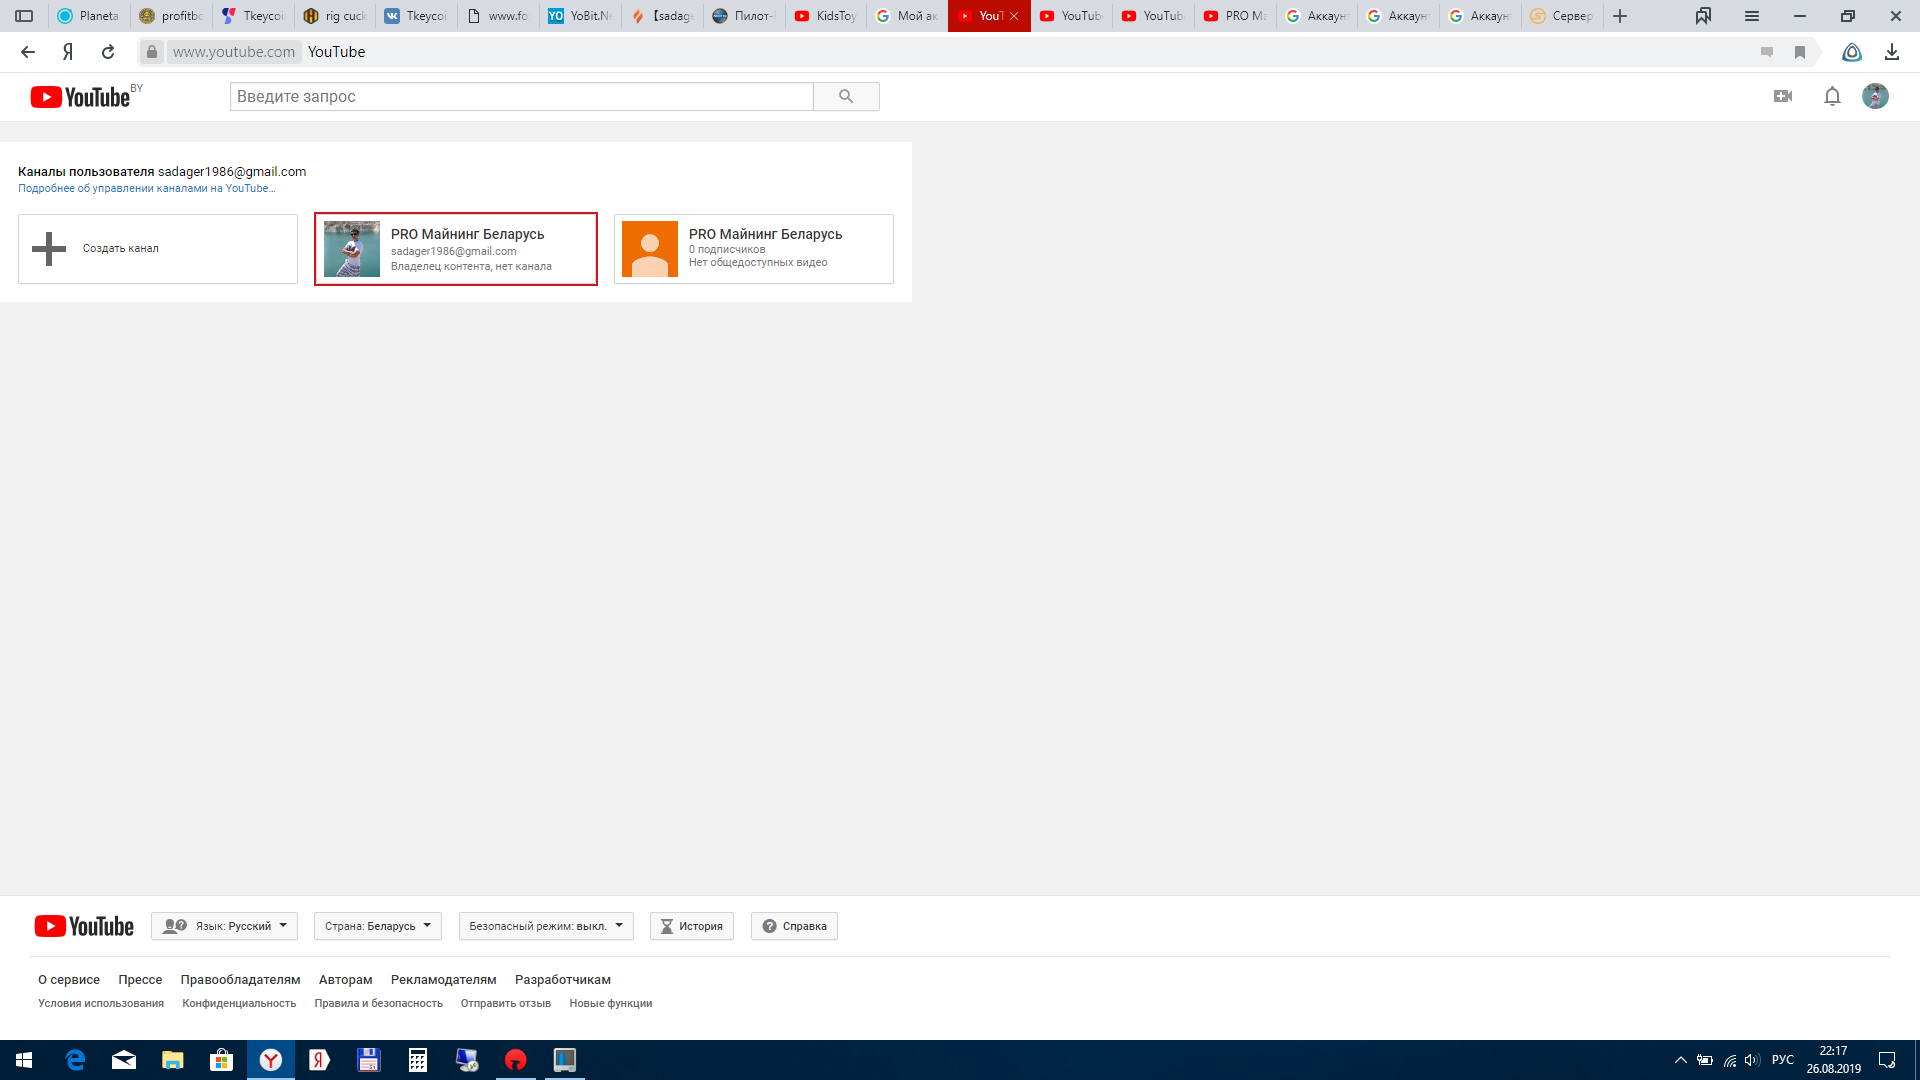Viewport: 1920px width, 1080px height.
Task: Click the search magnifier button
Action: pyautogui.click(x=846, y=97)
